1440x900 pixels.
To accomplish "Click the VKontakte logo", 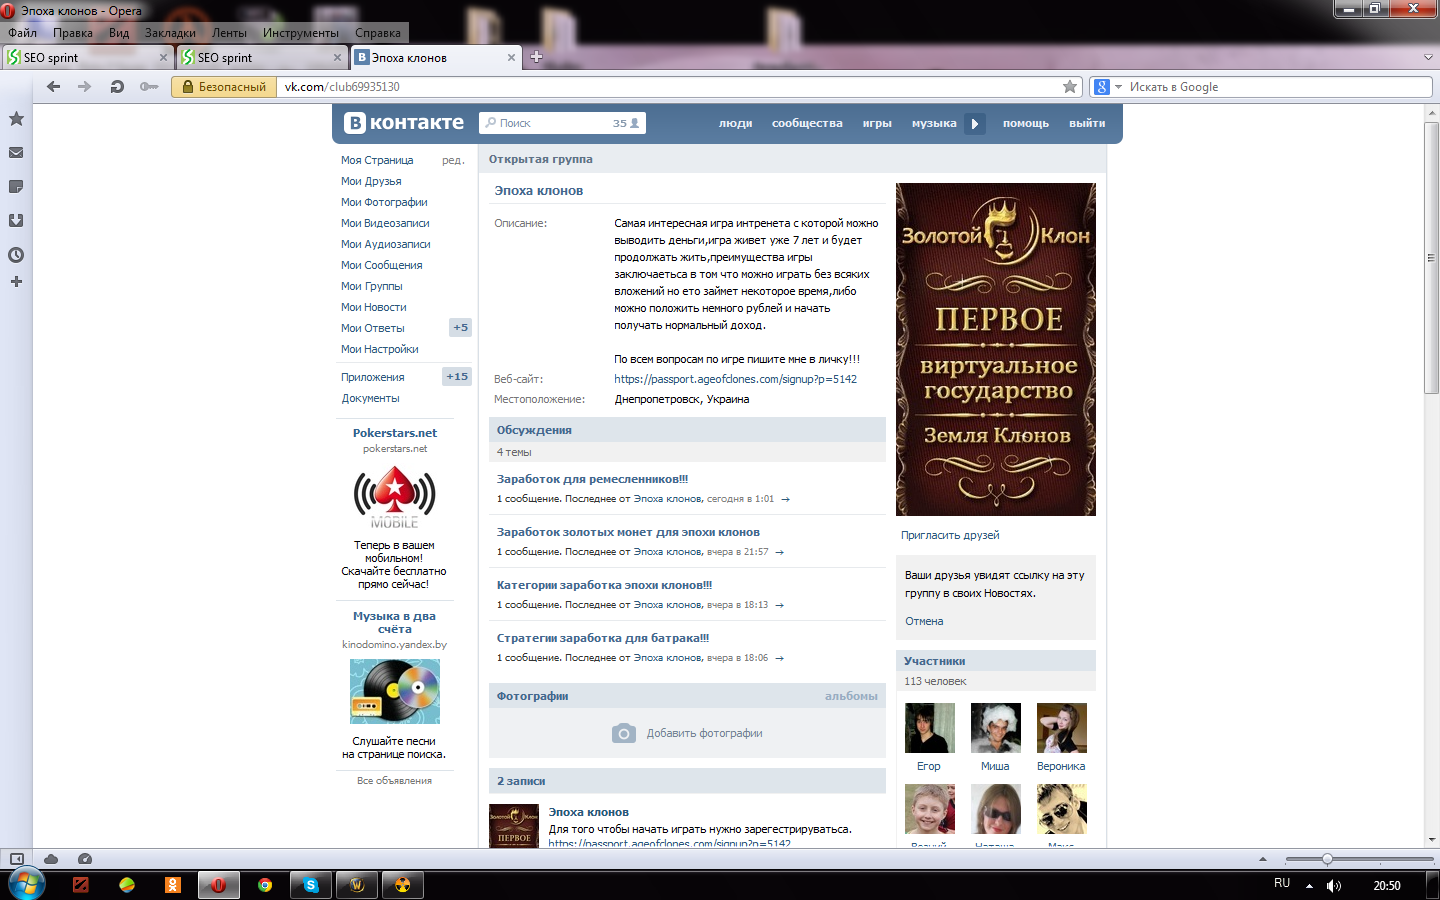I will click(404, 123).
